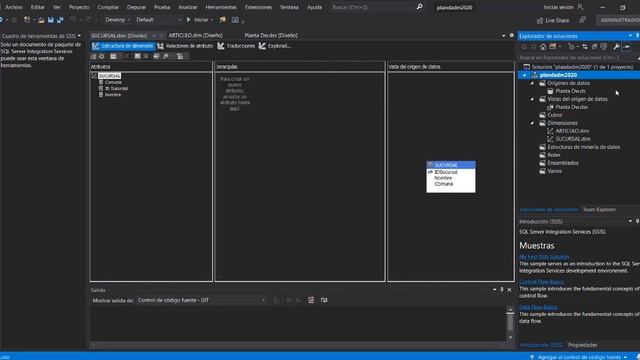Click the Save icon in the main toolbar

(51, 20)
